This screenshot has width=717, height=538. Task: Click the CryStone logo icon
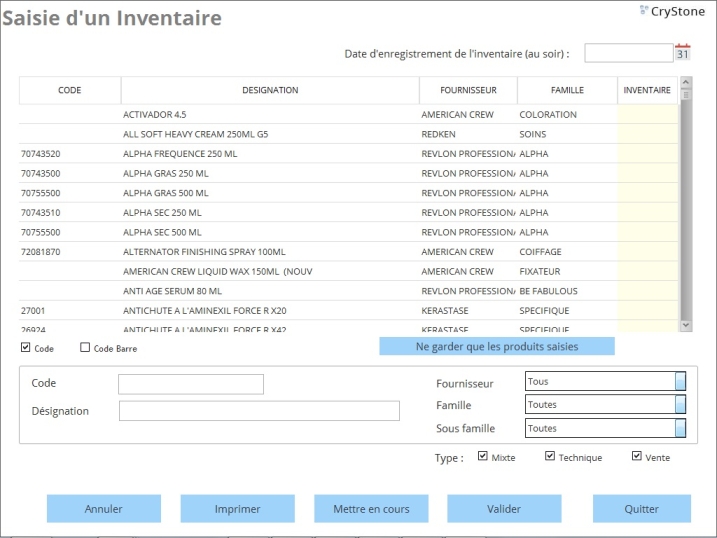[644, 10]
